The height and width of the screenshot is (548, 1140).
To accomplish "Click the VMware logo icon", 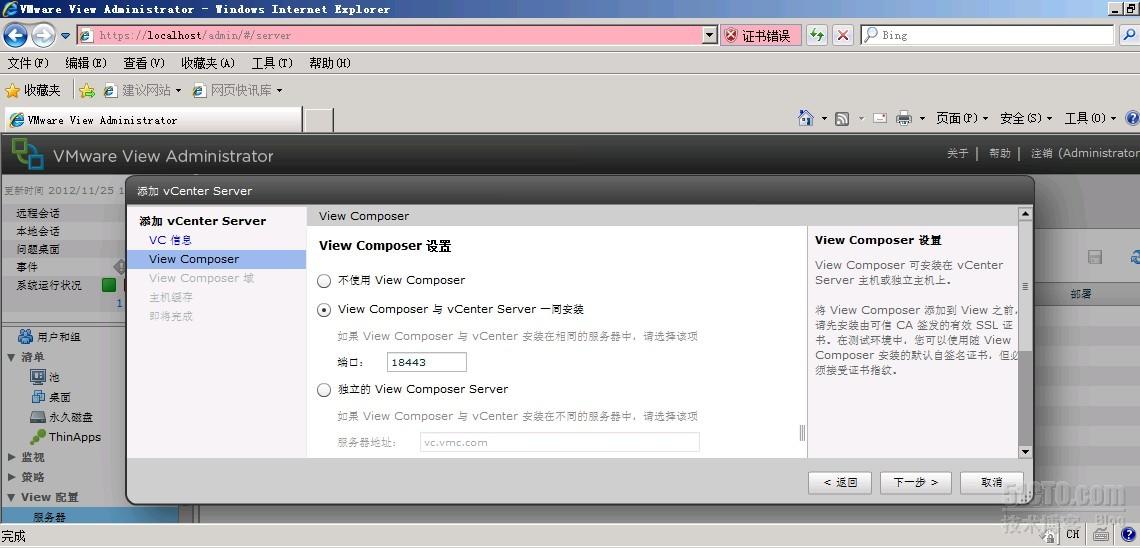I will [x=27, y=156].
